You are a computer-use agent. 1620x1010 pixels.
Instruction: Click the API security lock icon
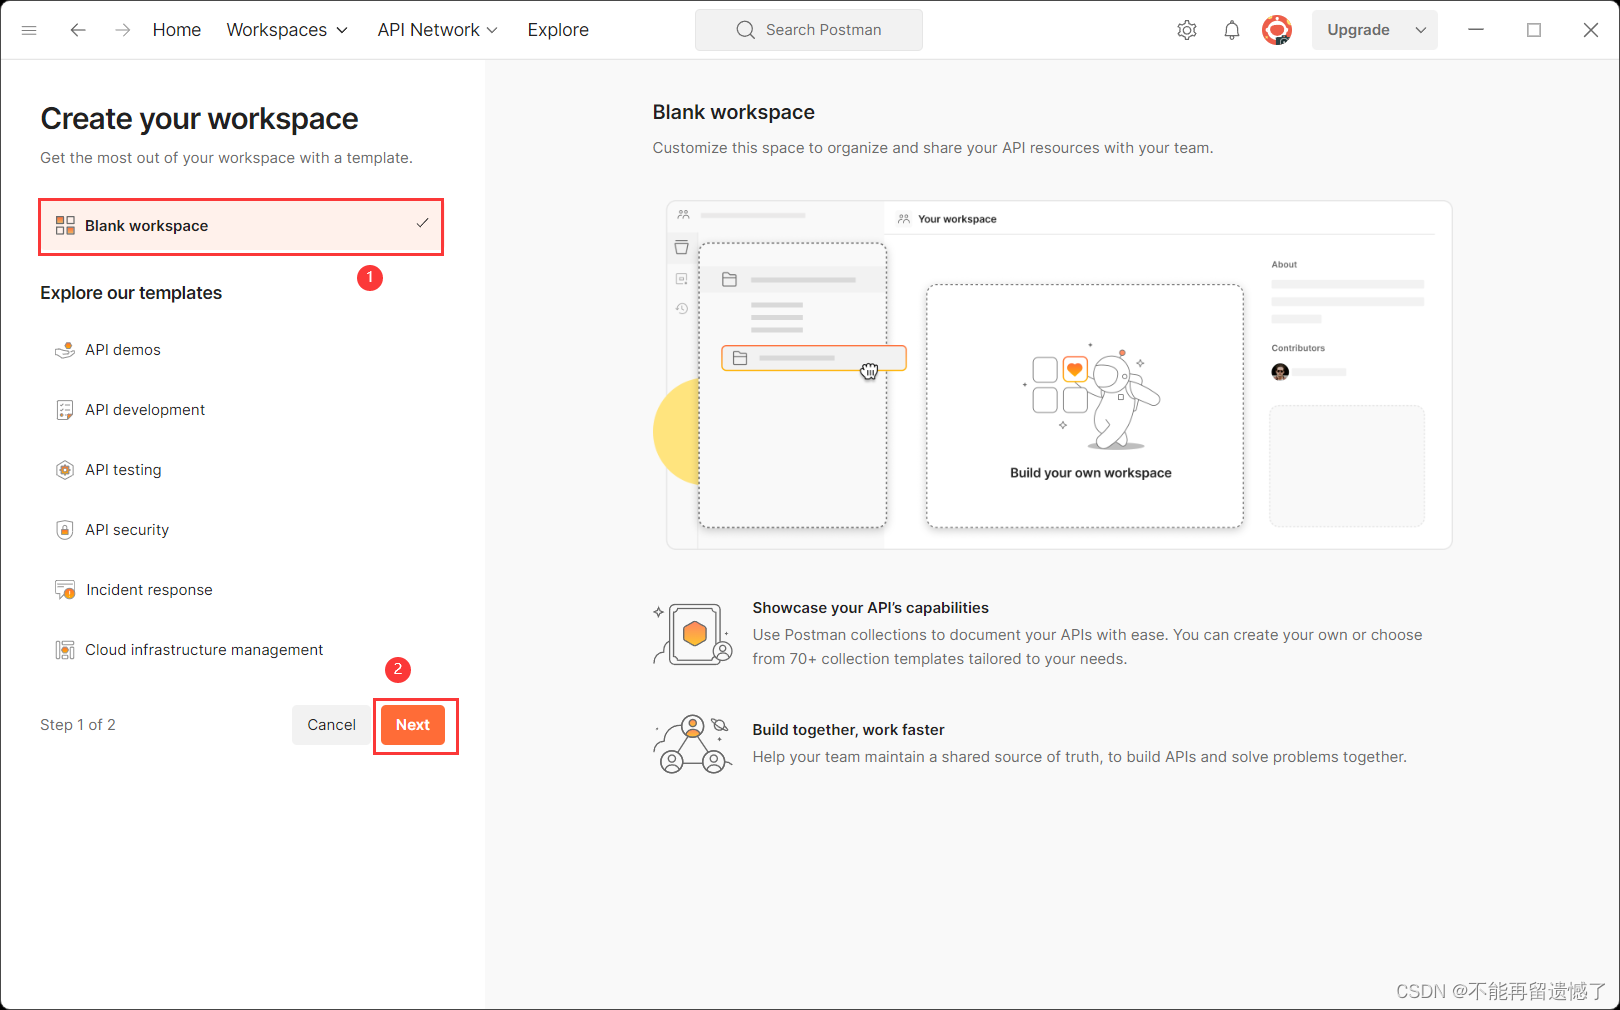(x=65, y=530)
